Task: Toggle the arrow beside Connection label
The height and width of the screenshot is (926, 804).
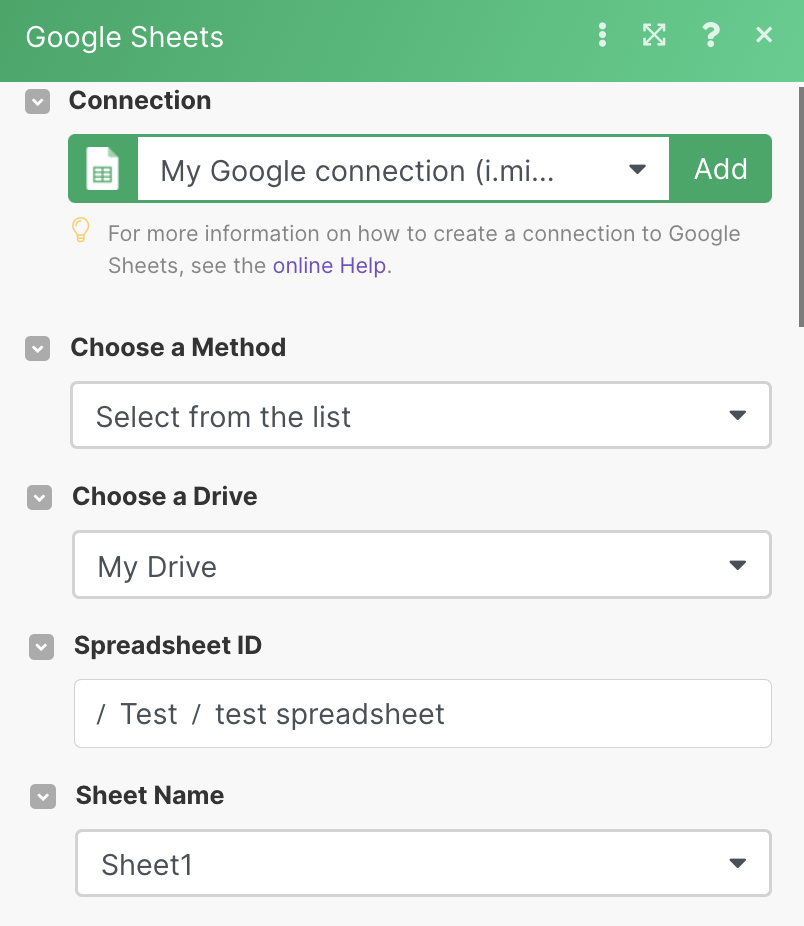Action: [37, 101]
